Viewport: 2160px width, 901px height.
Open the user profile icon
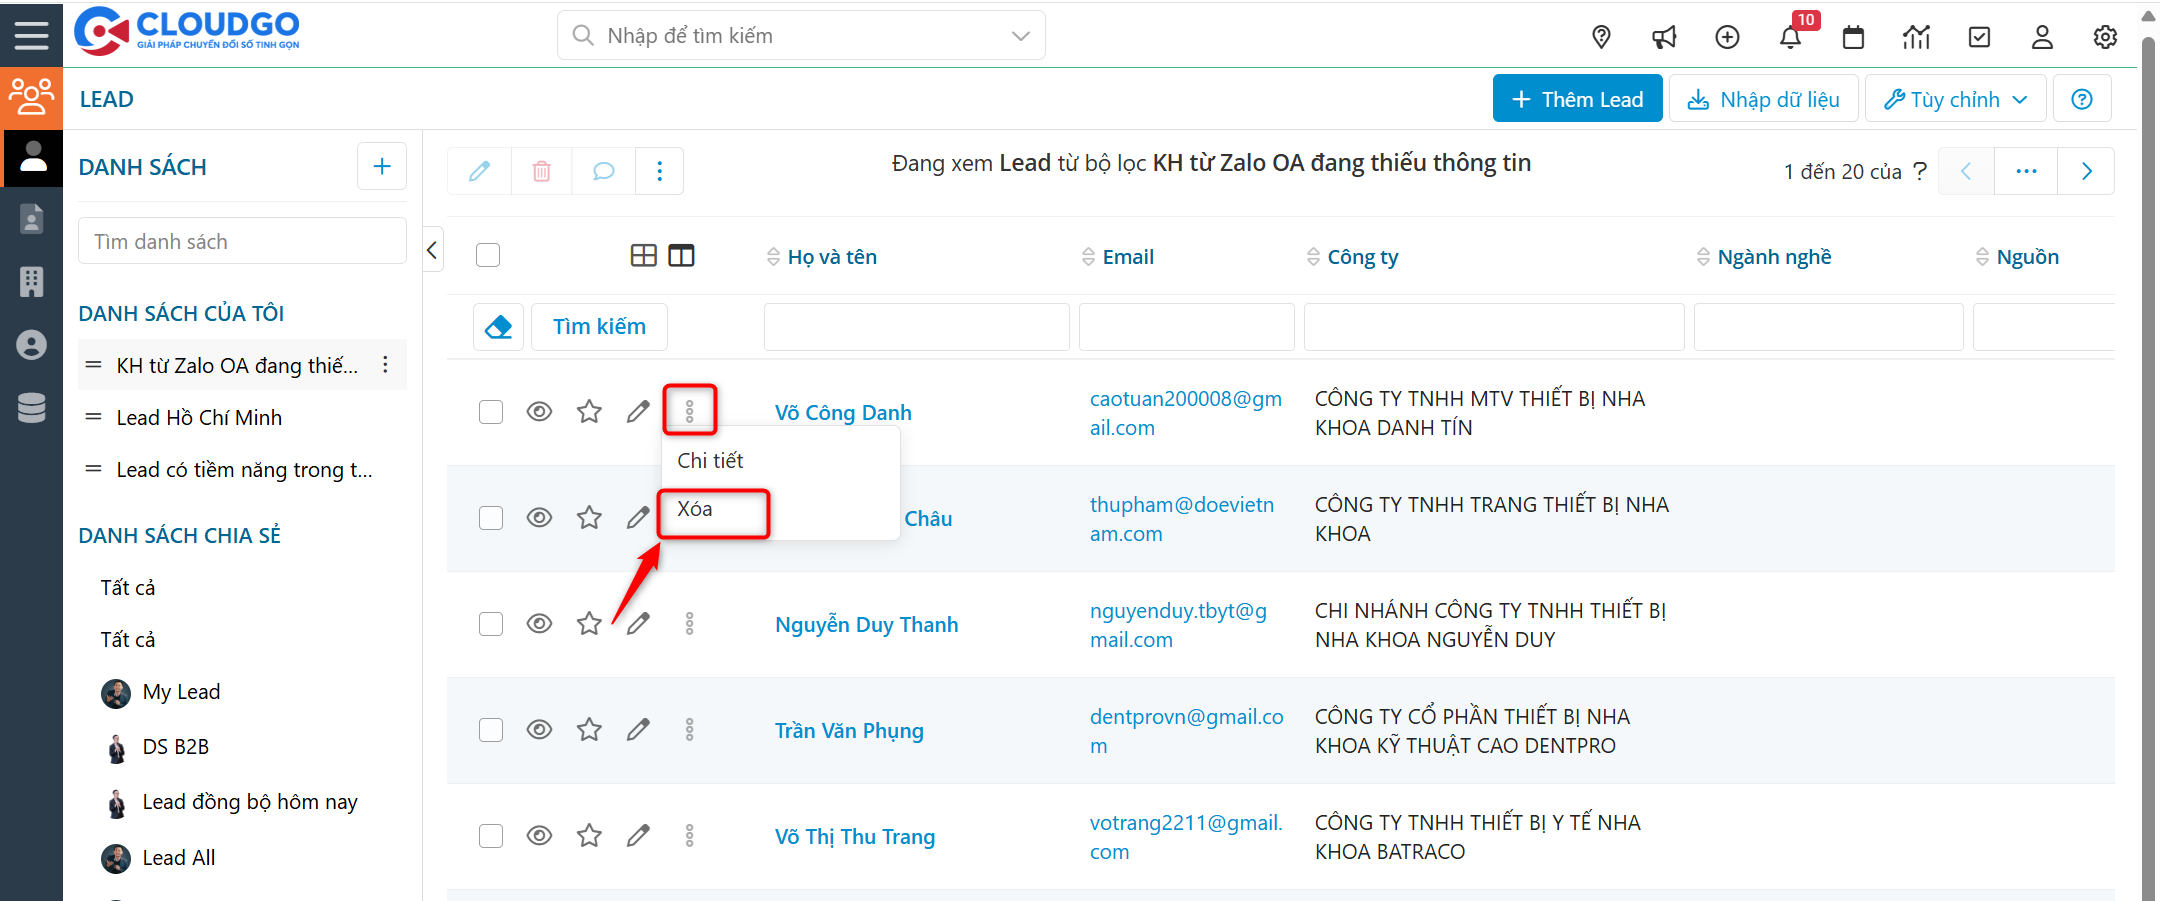(x=2042, y=37)
